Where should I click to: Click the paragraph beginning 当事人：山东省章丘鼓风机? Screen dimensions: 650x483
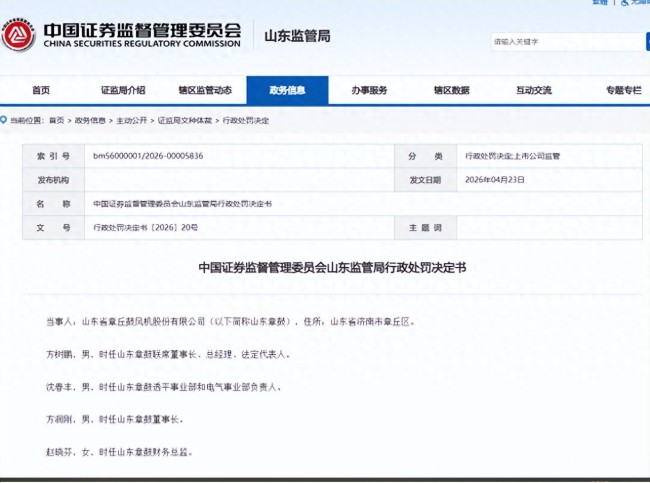(230, 321)
